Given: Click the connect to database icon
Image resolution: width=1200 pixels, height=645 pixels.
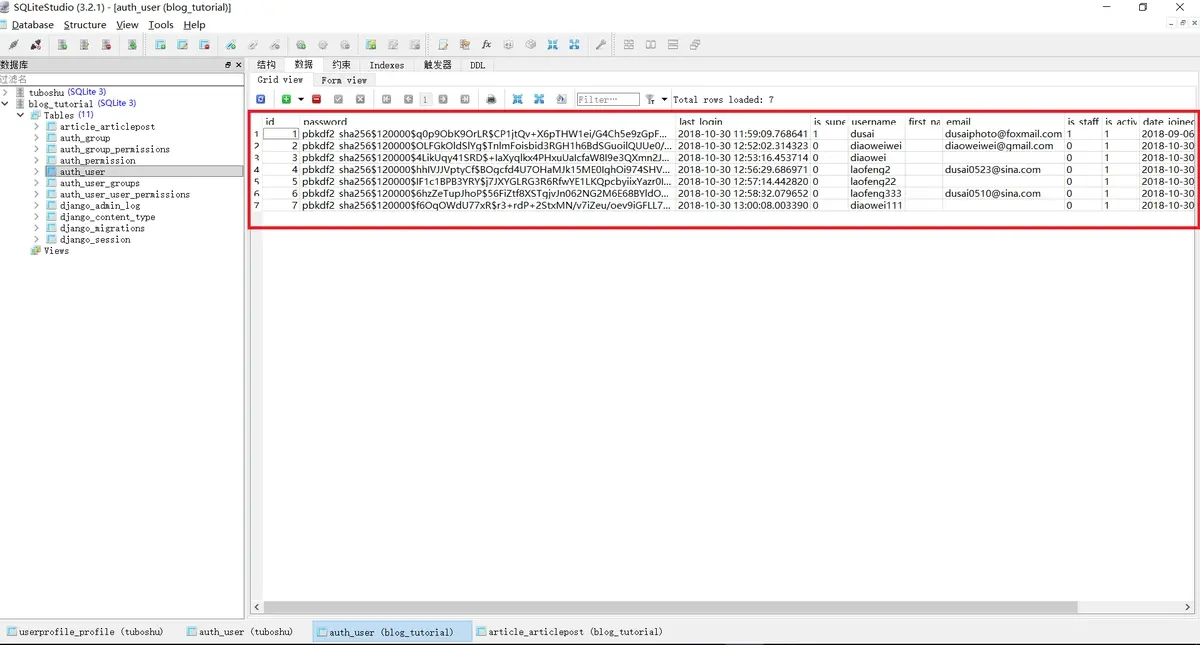Looking at the screenshot, I should pyautogui.click(x=14, y=45).
